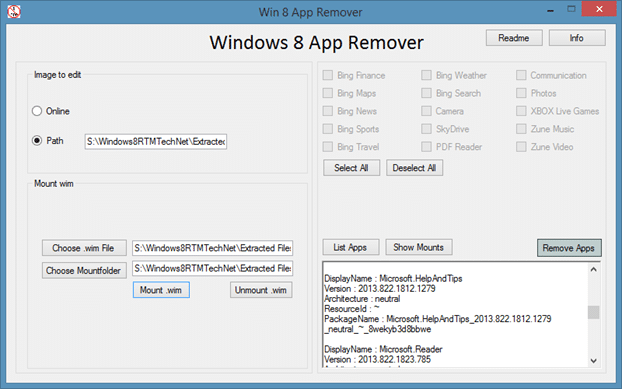
Task: Click the output log scrollbar thumb
Action: [x=593, y=312]
